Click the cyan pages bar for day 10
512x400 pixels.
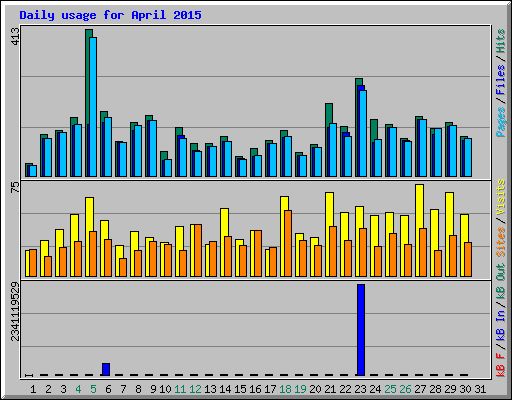[168, 168]
